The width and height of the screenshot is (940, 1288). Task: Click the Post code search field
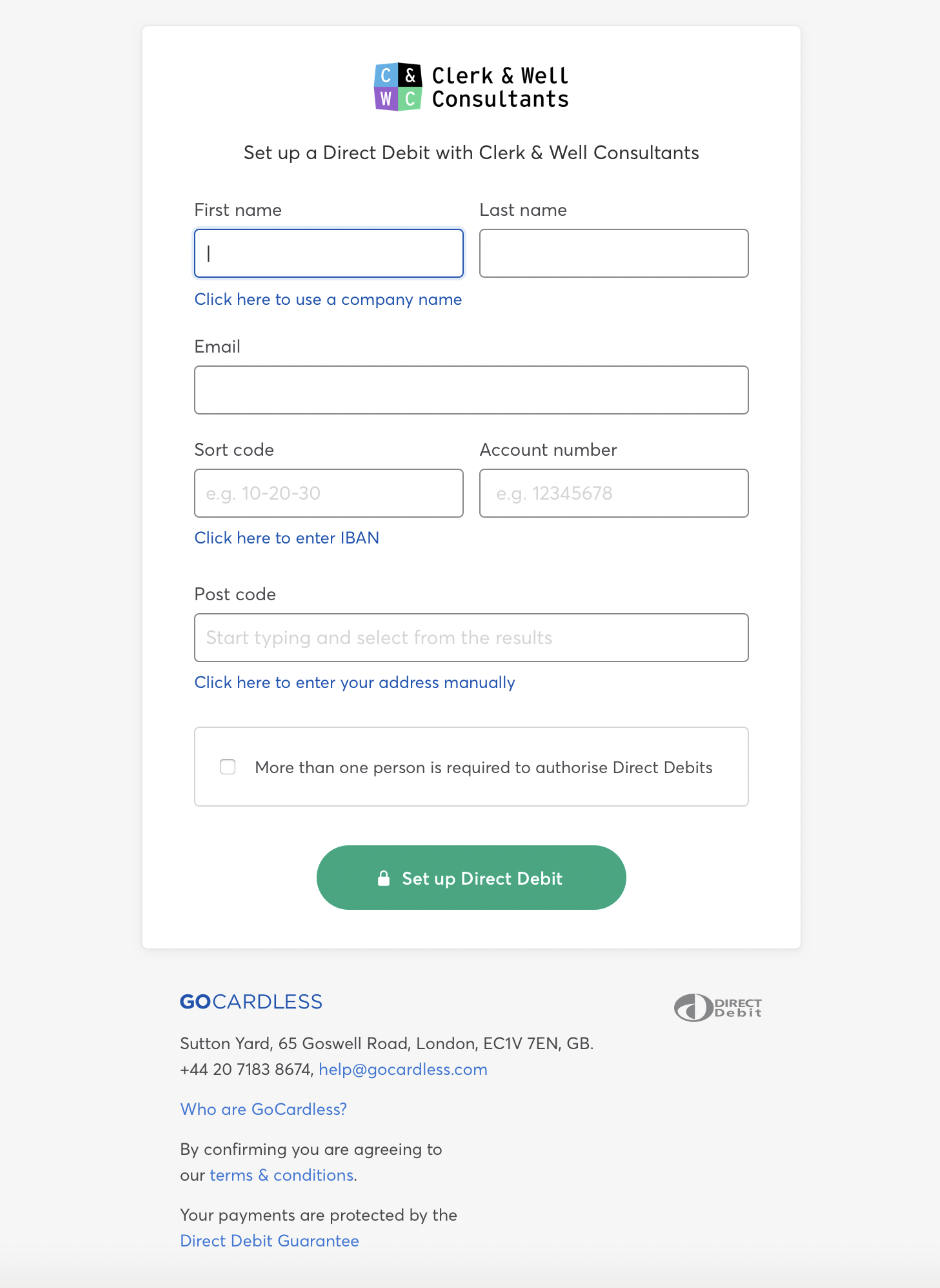471,637
